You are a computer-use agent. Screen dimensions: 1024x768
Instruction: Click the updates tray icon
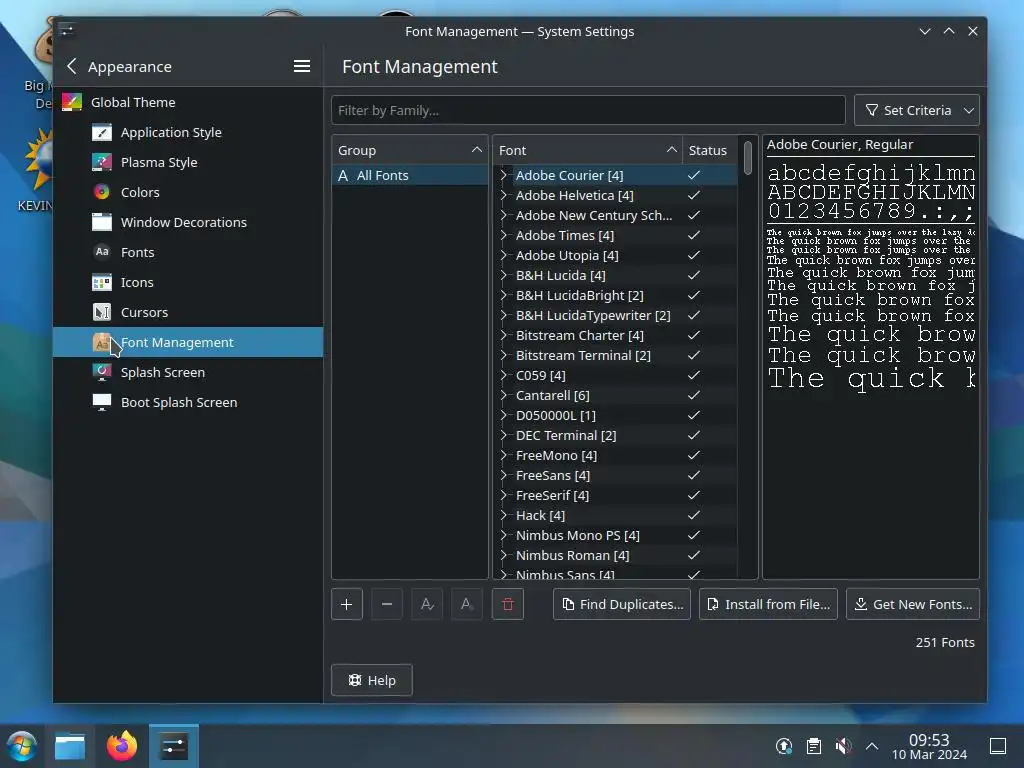click(x=784, y=746)
